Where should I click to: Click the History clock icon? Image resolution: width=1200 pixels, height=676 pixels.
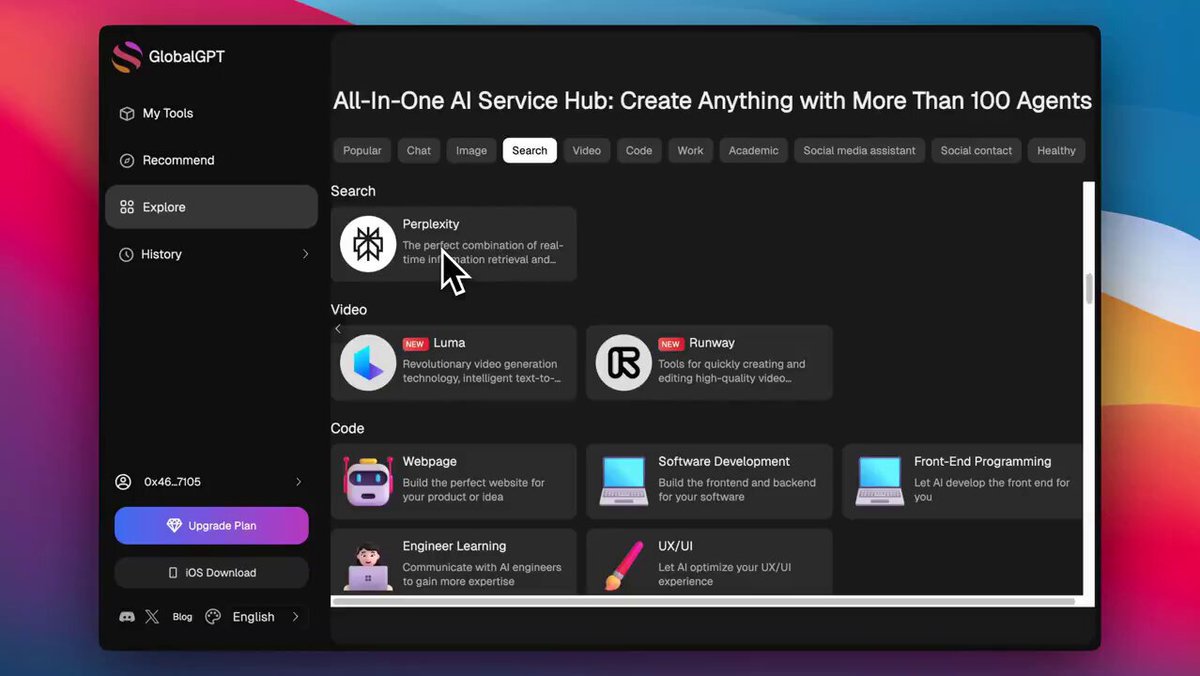tap(127, 255)
